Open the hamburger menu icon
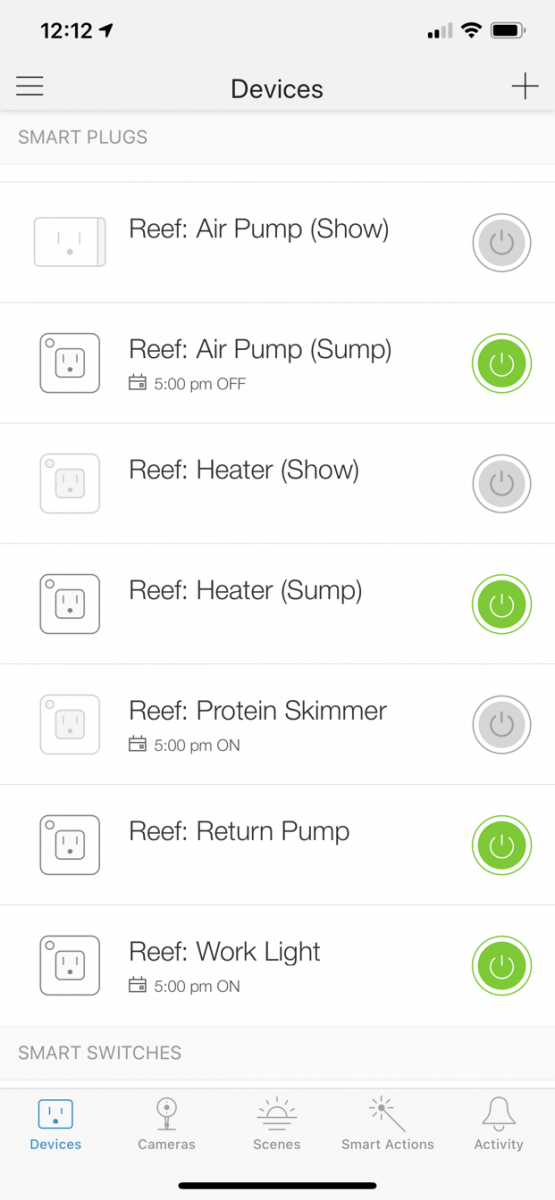 pos(30,86)
